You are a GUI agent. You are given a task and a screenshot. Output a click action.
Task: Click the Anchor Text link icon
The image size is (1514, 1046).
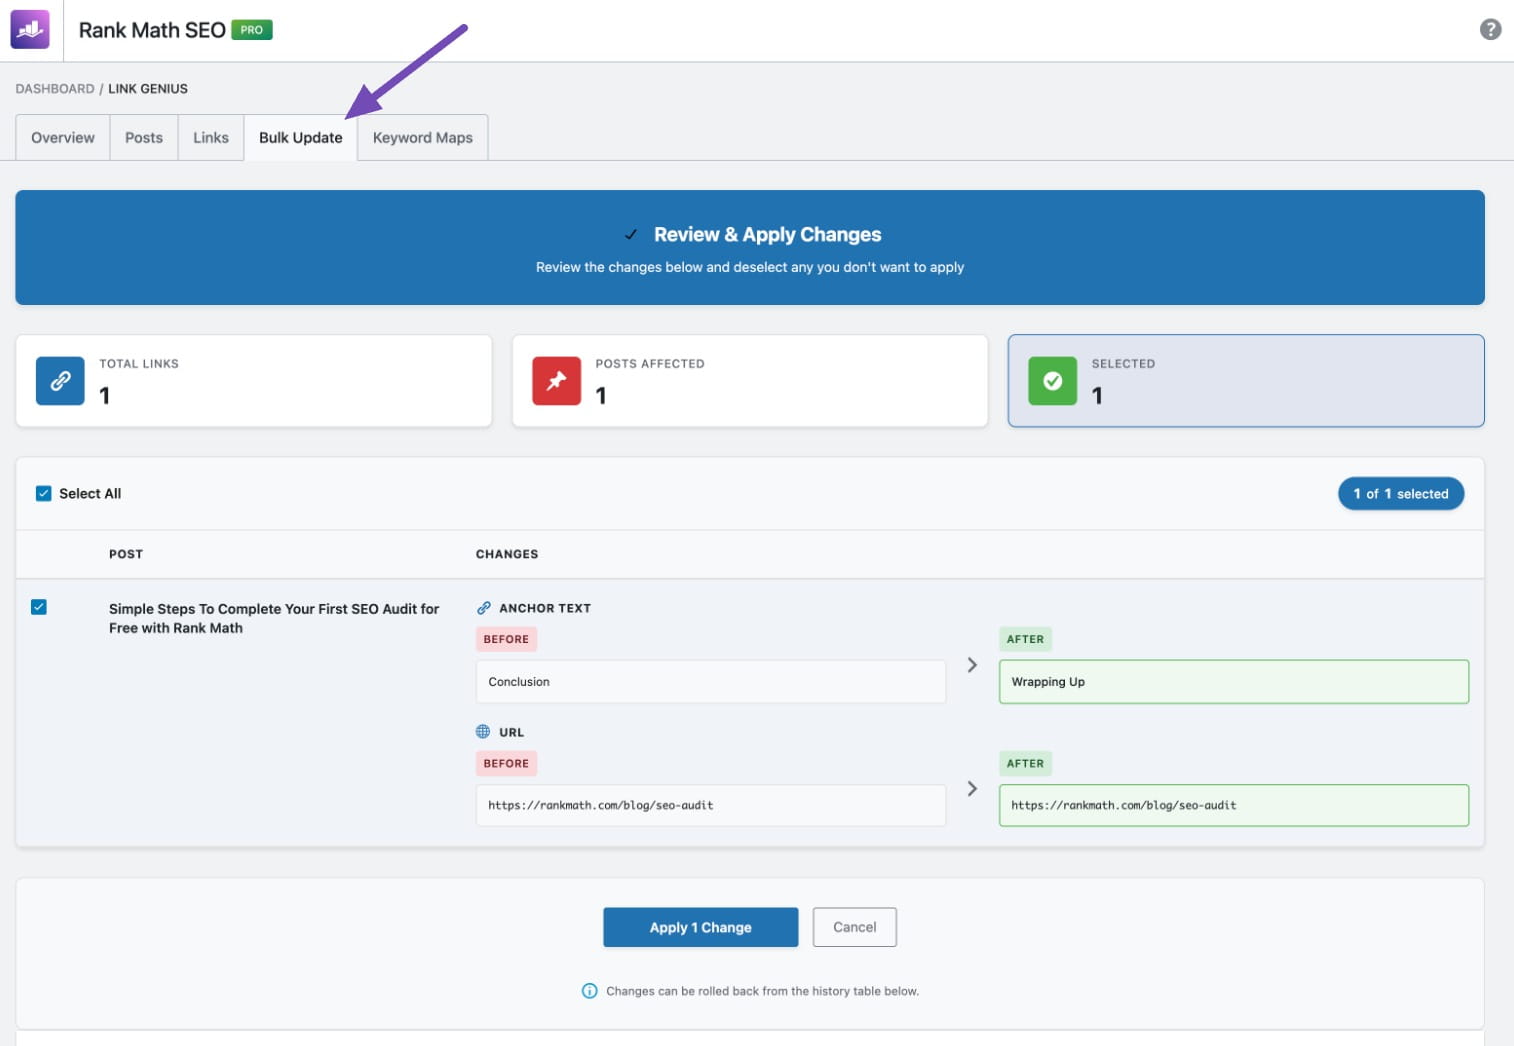click(484, 608)
